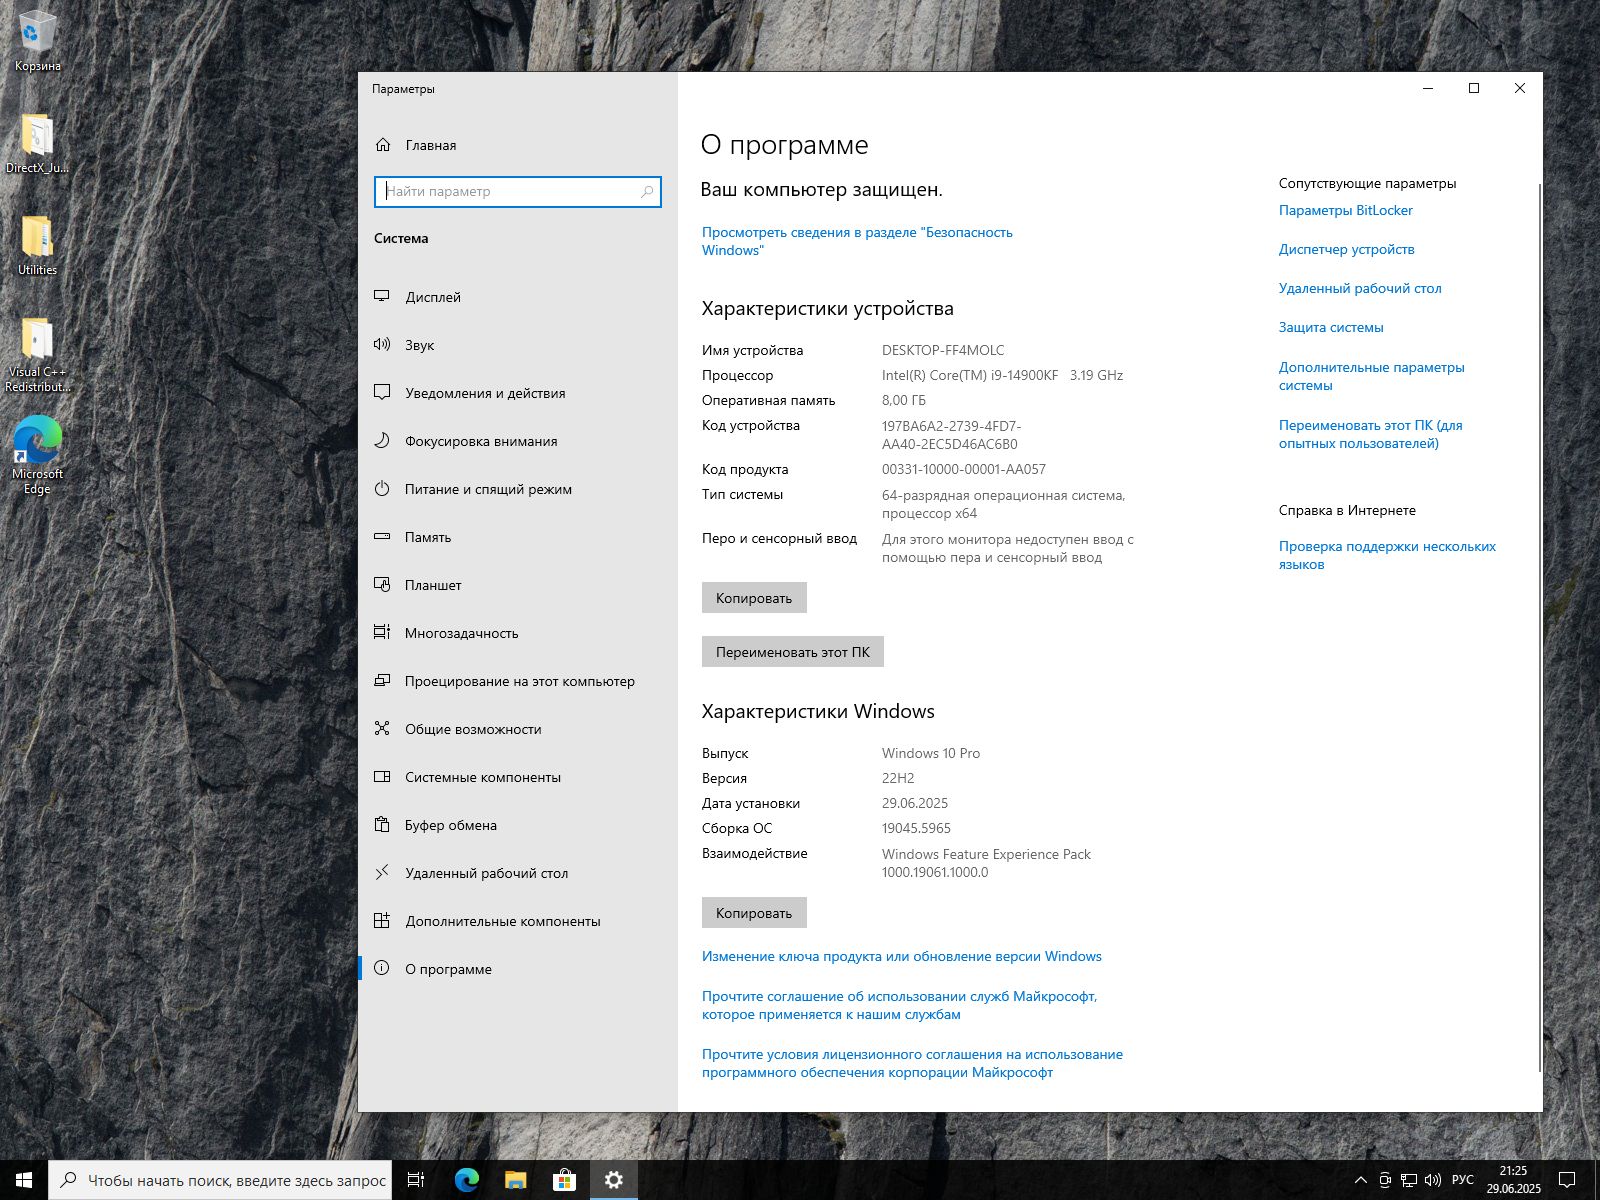
Task: Switch input language РУС indicator
Action: coord(1463,1180)
